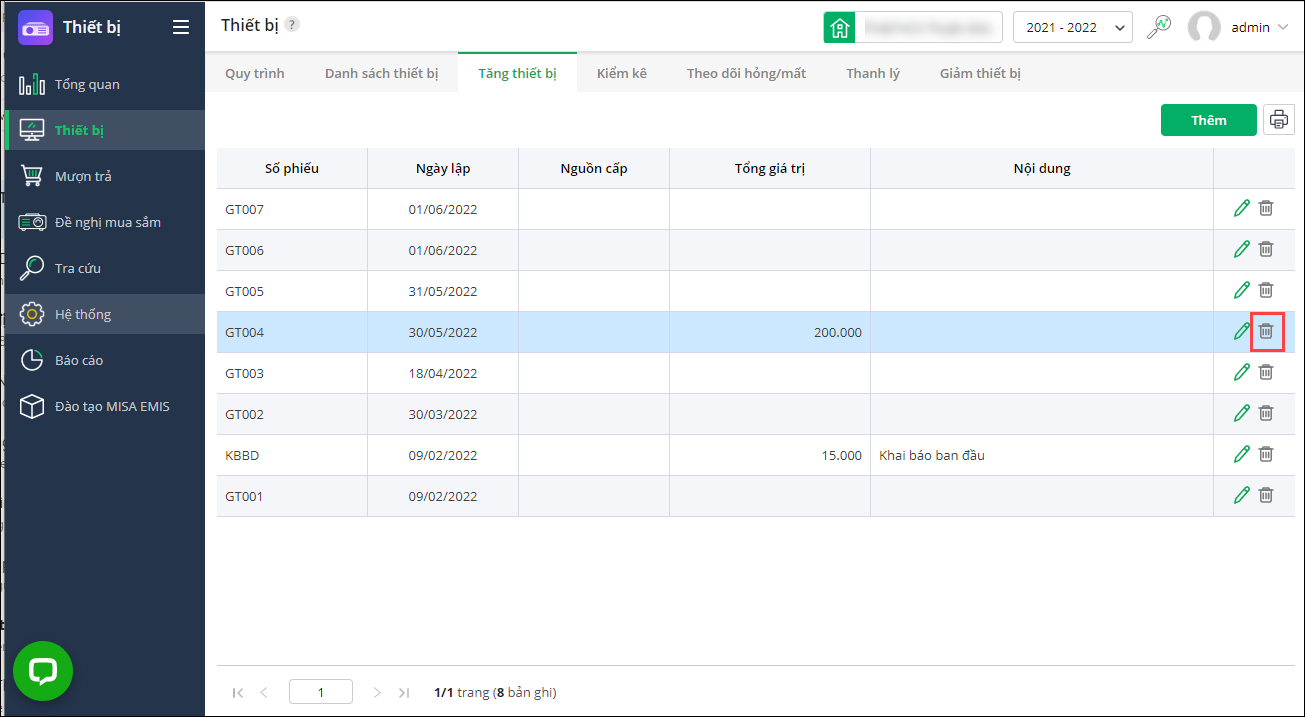
Task: Delete voucher GT003 with trash icon
Action: (1266, 372)
